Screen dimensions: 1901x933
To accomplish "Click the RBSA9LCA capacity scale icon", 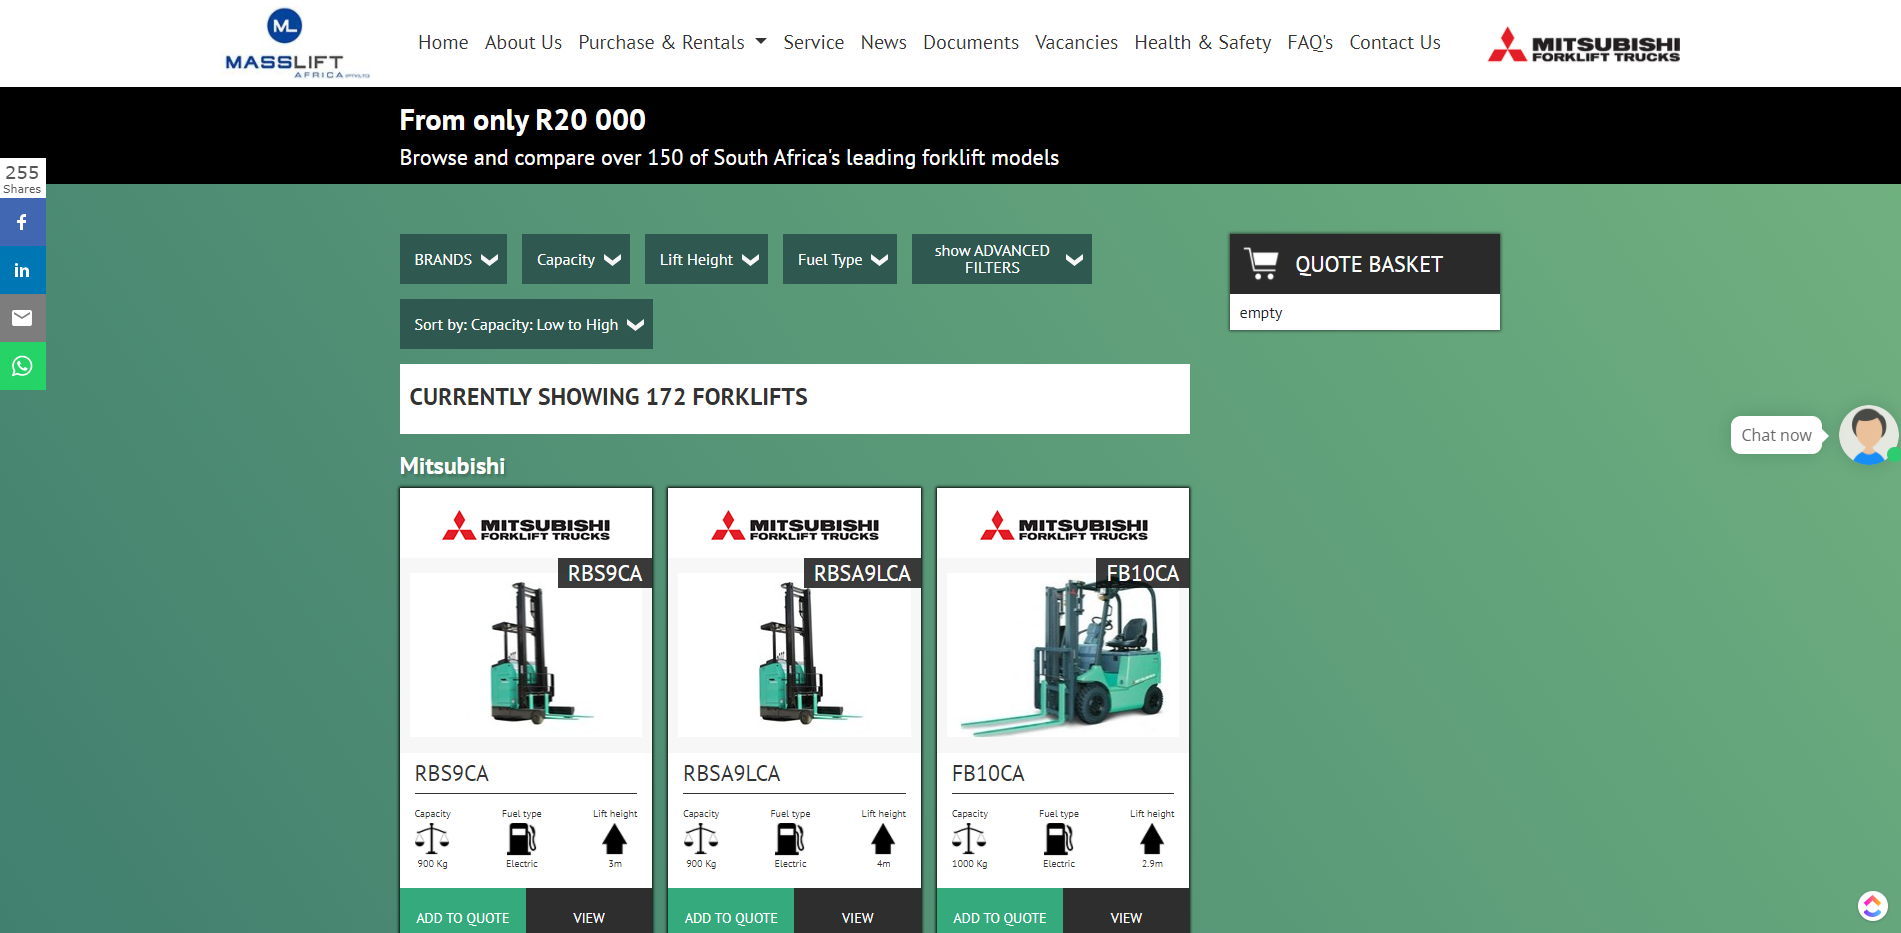I will (x=701, y=839).
